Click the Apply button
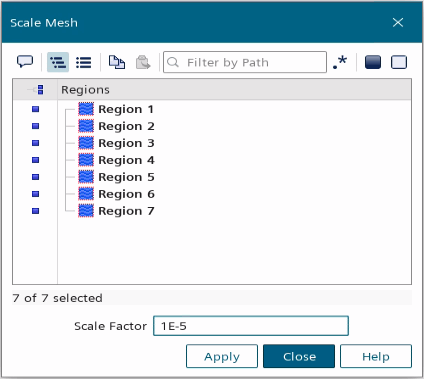424x379 pixels. pyautogui.click(x=222, y=356)
